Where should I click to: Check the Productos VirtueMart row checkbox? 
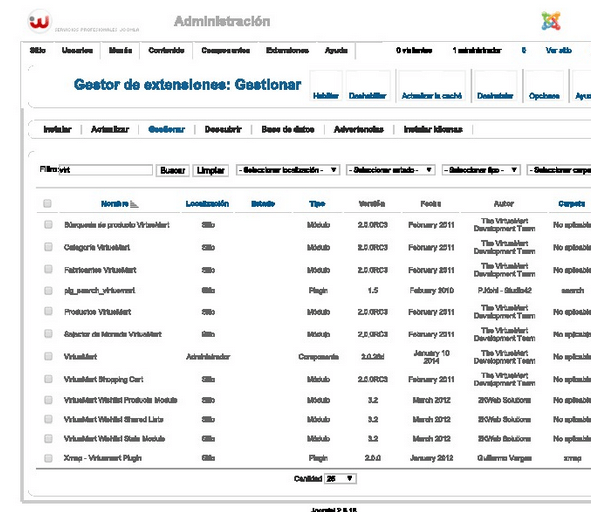(48, 311)
